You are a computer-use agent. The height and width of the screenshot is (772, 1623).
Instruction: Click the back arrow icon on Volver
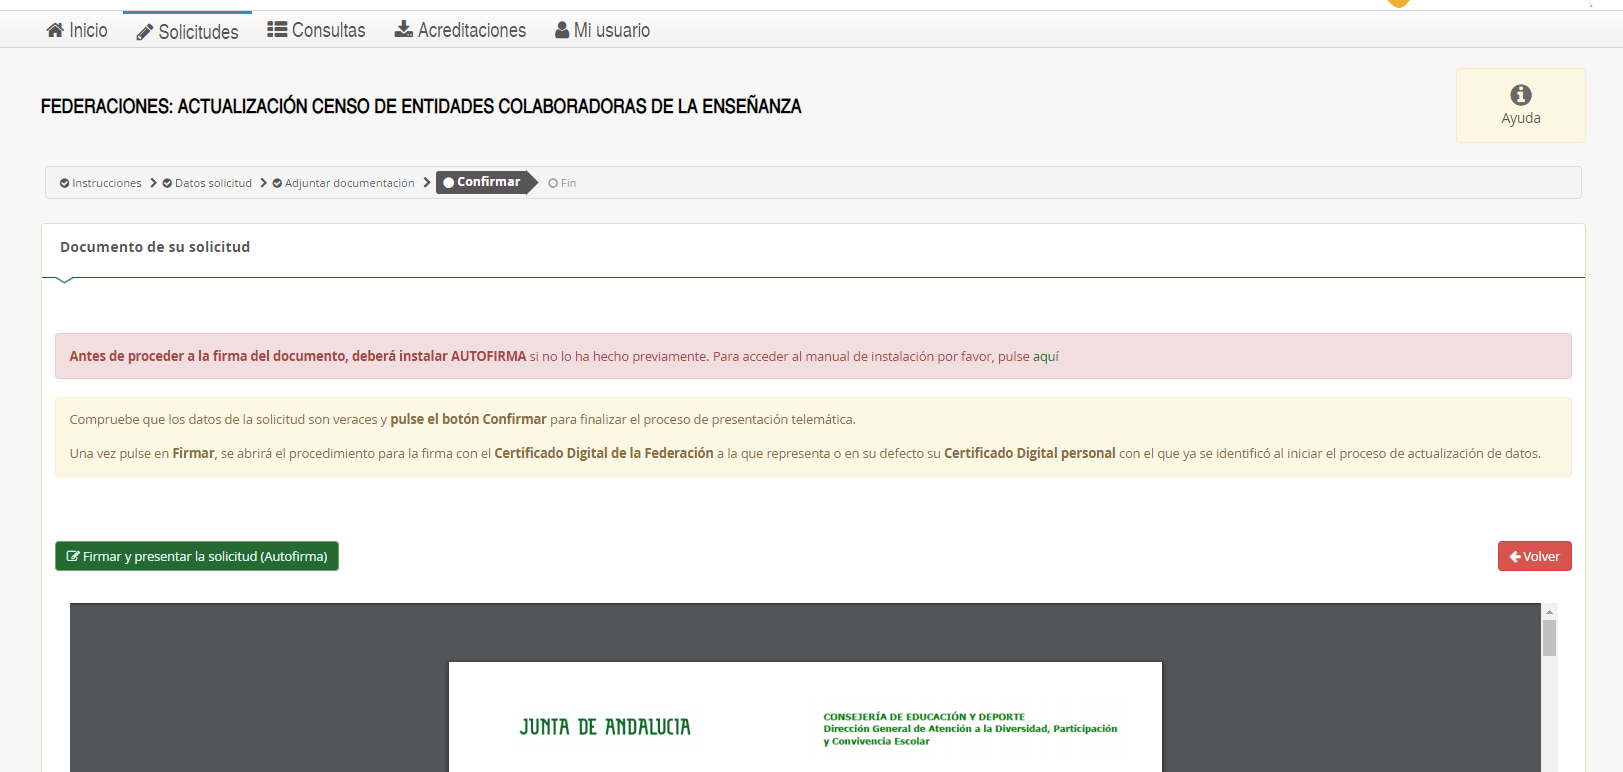(1515, 557)
